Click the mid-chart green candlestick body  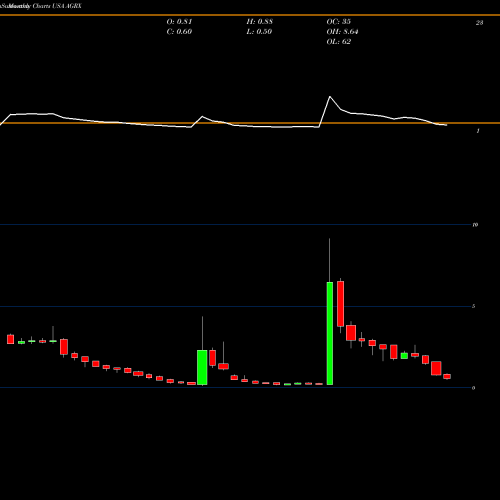202,367
